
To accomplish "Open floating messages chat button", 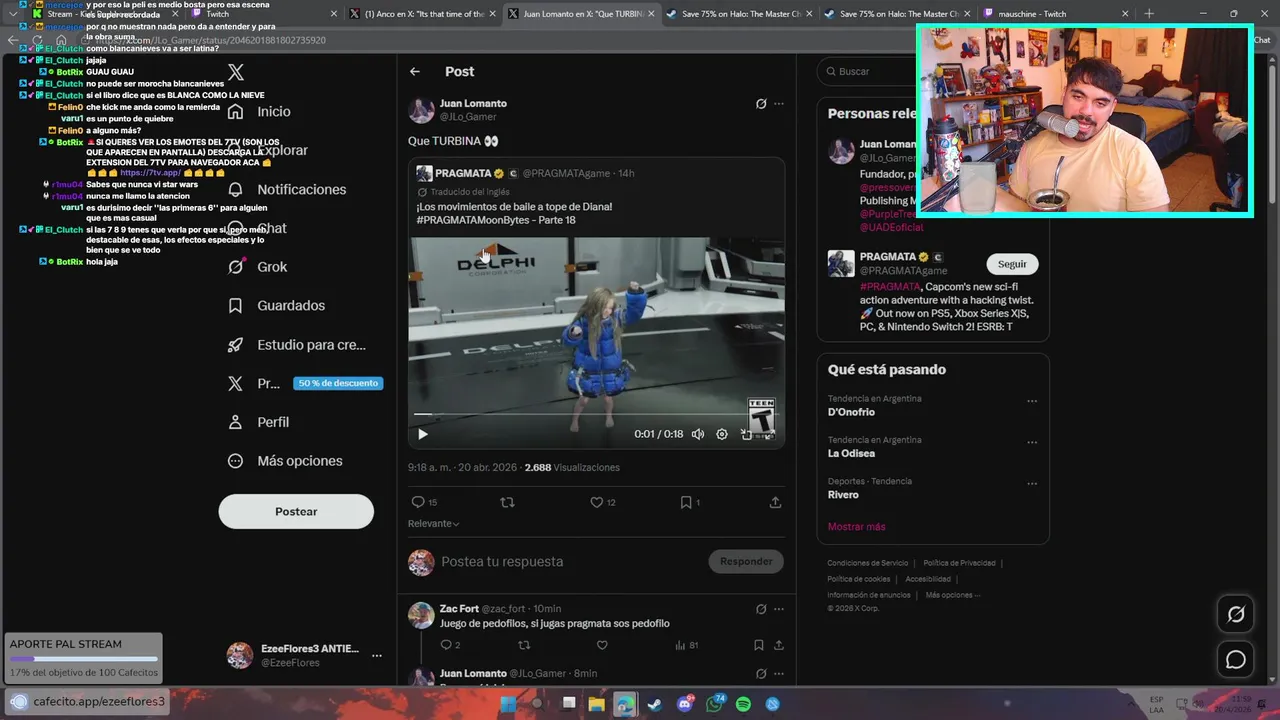I will click(1236, 660).
